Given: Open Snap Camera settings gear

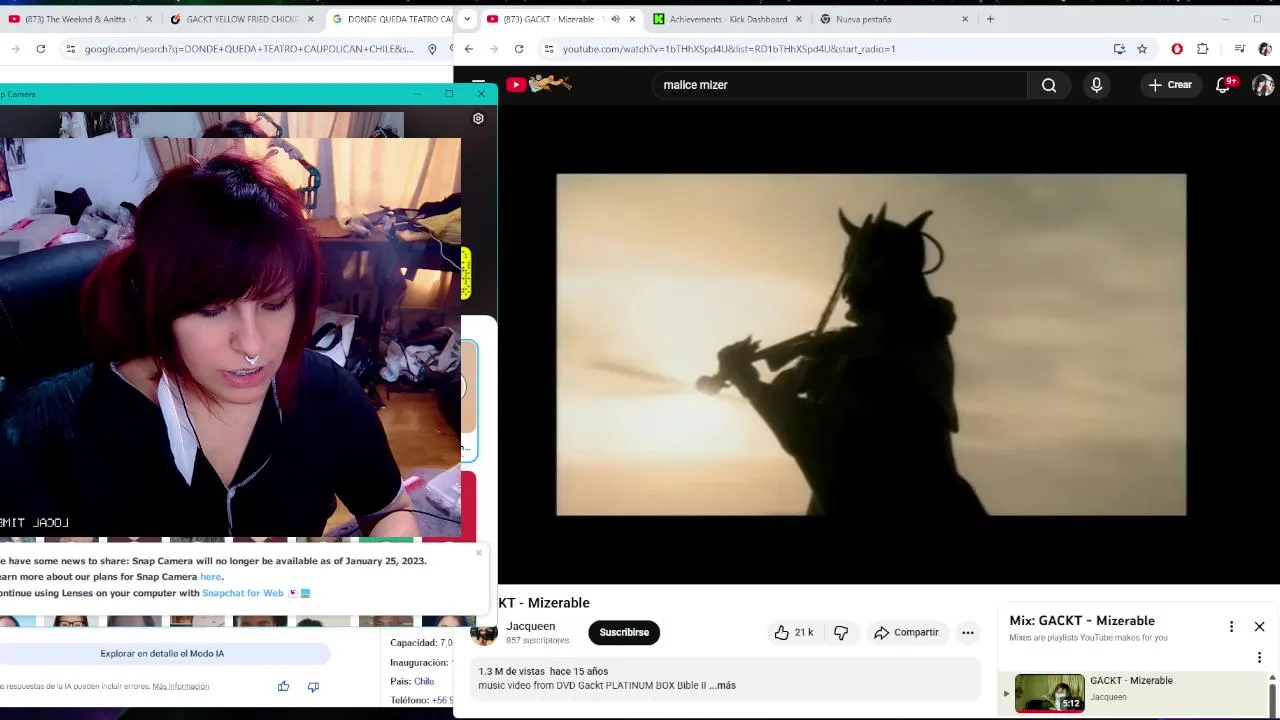Looking at the screenshot, I should [478, 118].
